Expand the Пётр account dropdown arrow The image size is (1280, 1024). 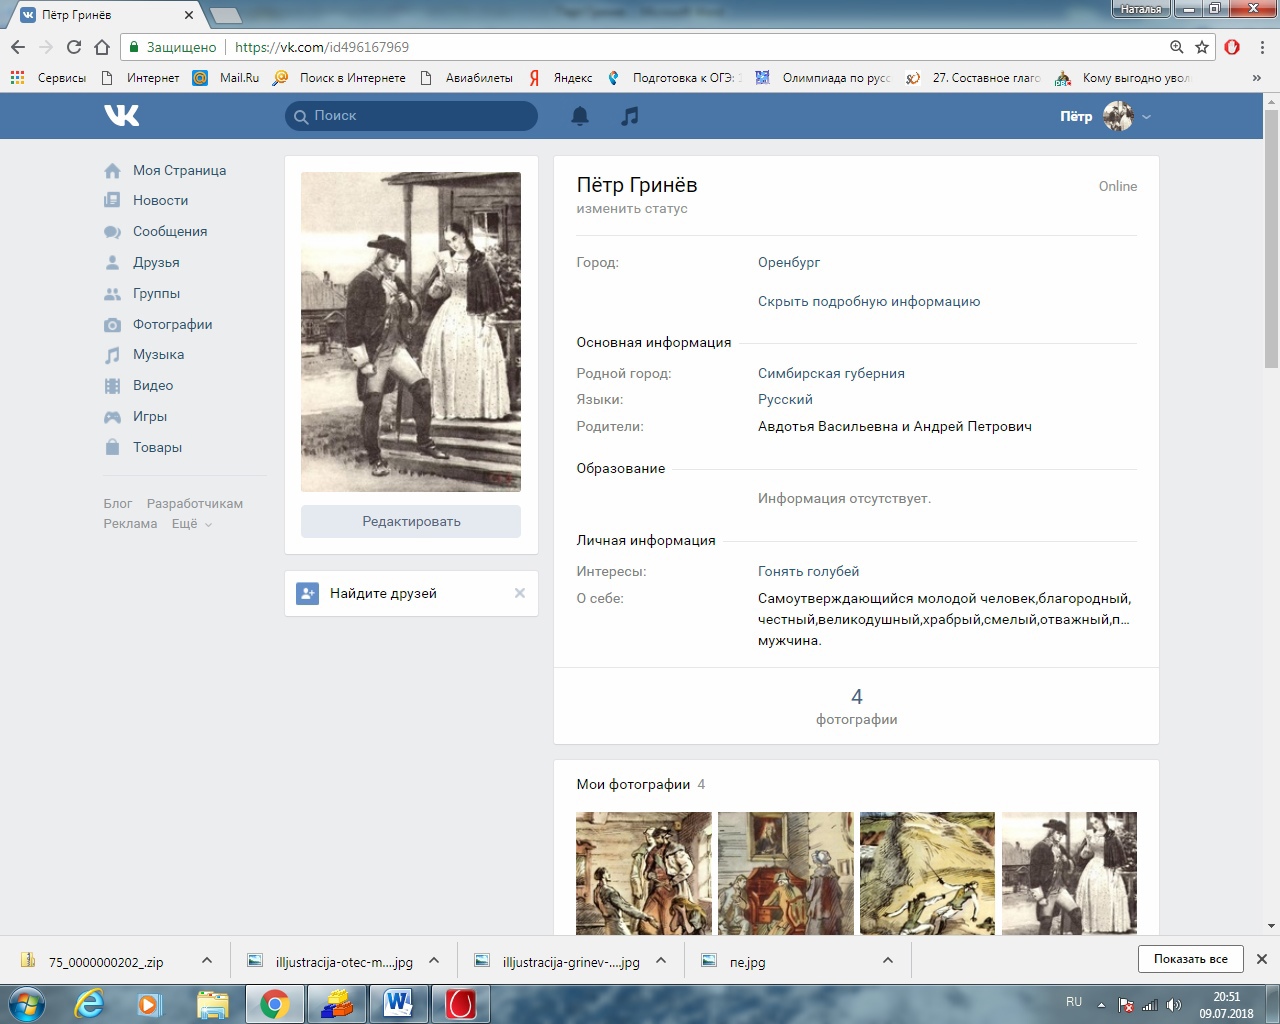click(x=1146, y=117)
